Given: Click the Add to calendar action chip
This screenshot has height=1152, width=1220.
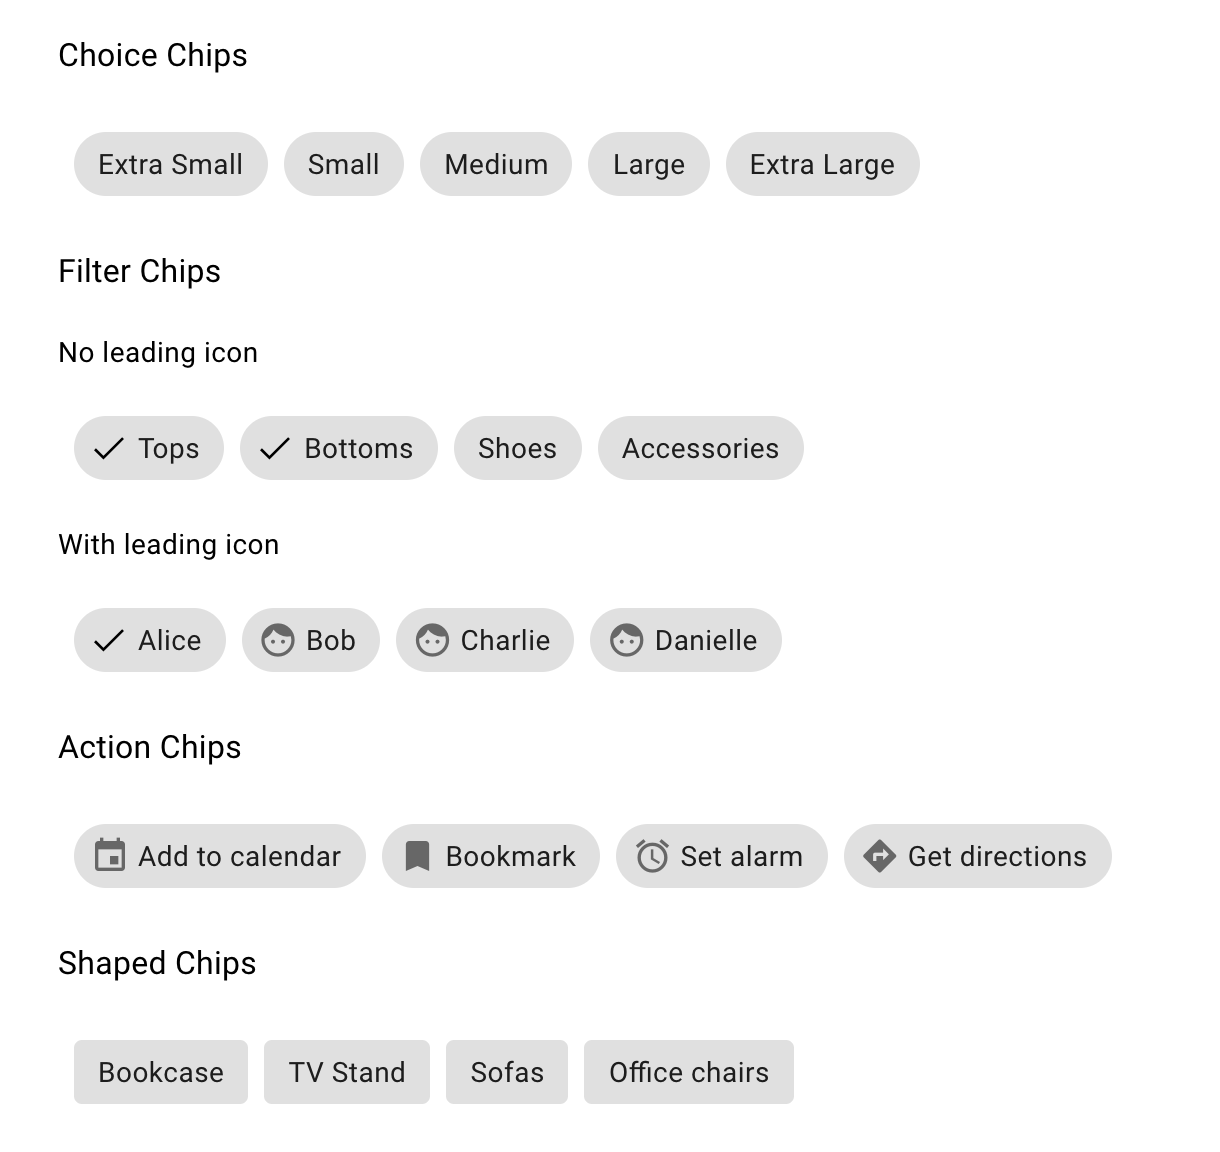Looking at the screenshot, I should coord(219,856).
